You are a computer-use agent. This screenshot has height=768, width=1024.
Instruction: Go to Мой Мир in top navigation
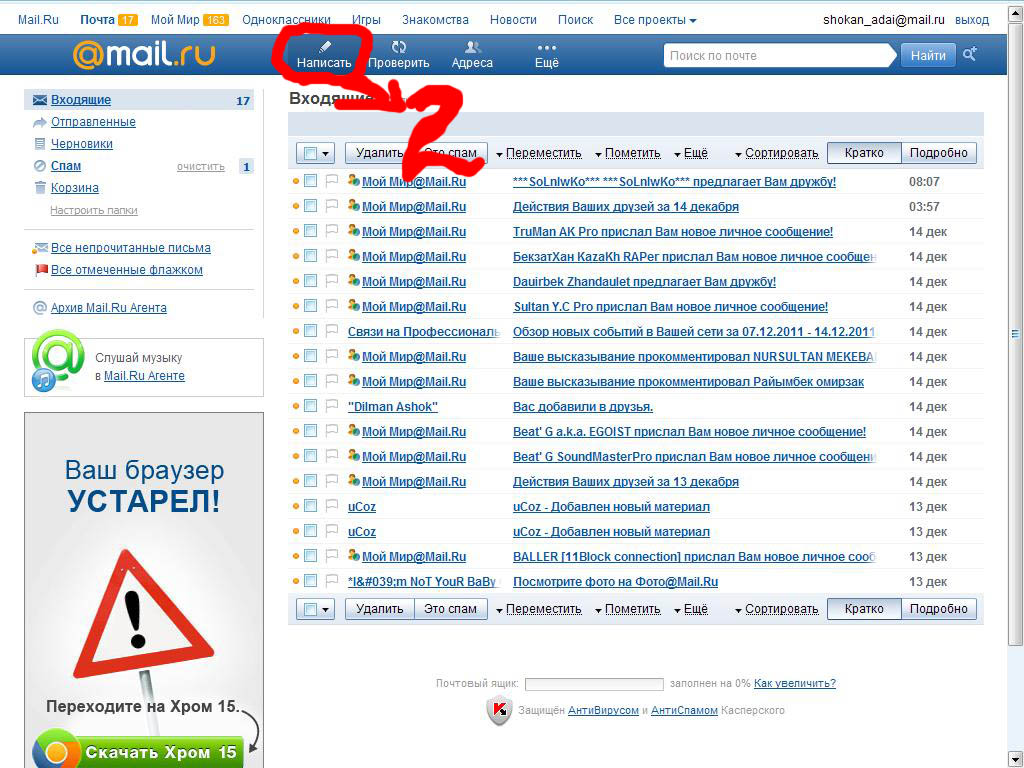click(175, 20)
